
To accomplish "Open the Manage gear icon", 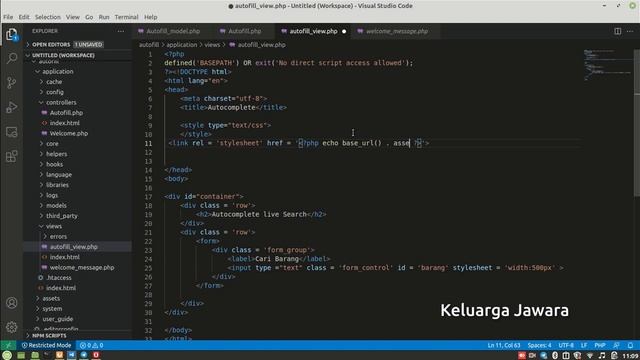I will click(x=11, y=327).
